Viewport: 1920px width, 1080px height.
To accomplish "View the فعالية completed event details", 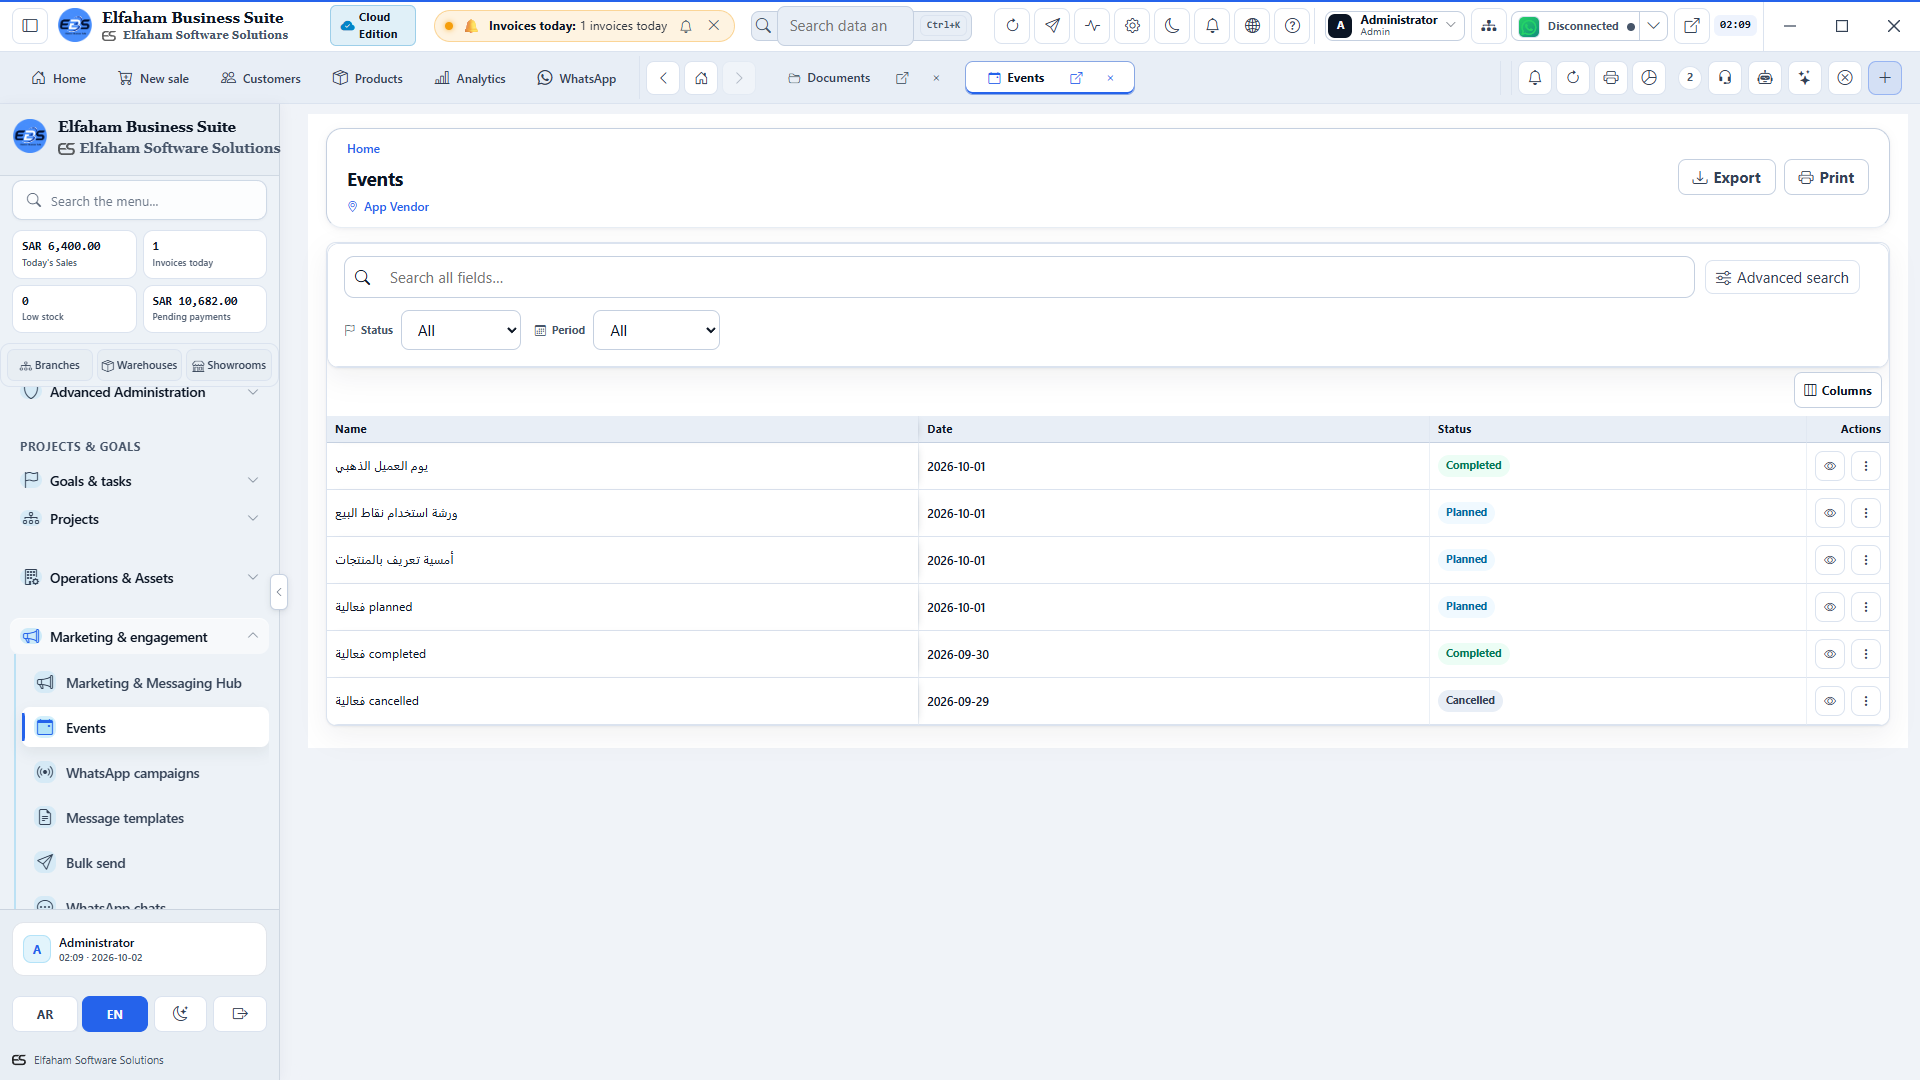I will coord(1829,654).
